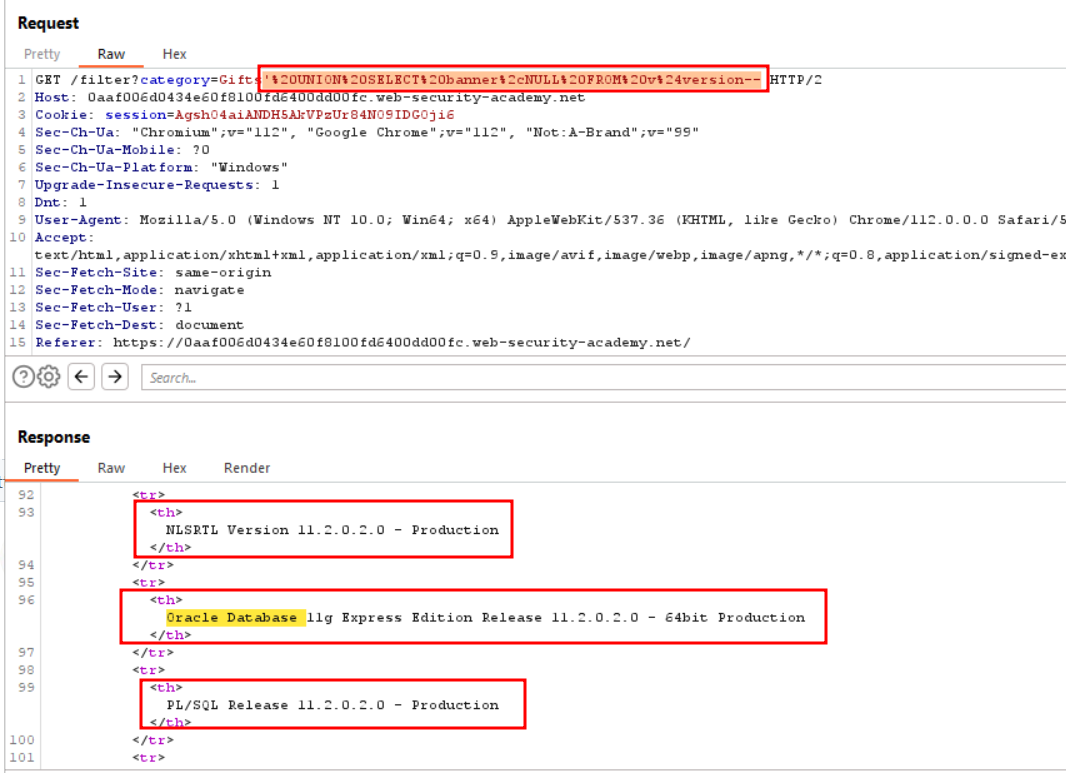
Task: Open the search help question mark icon
Action: [23, 376]
